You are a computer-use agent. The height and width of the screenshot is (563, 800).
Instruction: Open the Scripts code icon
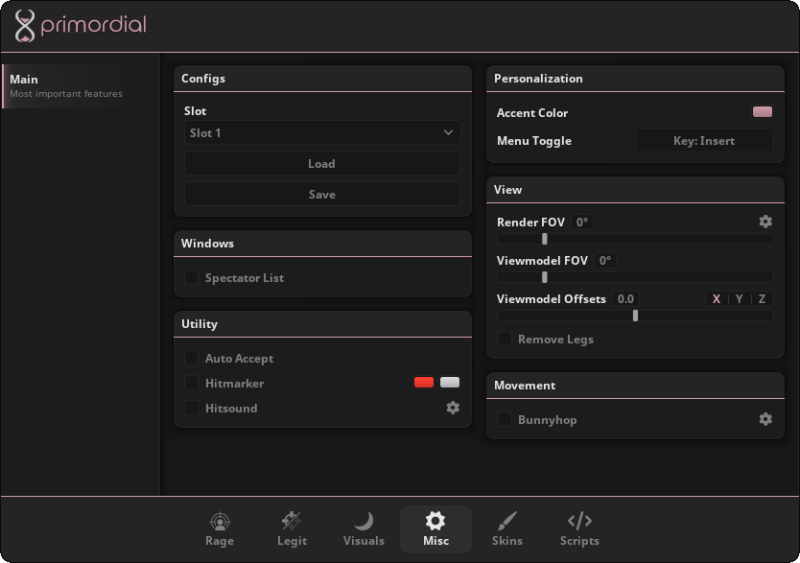coord(580,521)
